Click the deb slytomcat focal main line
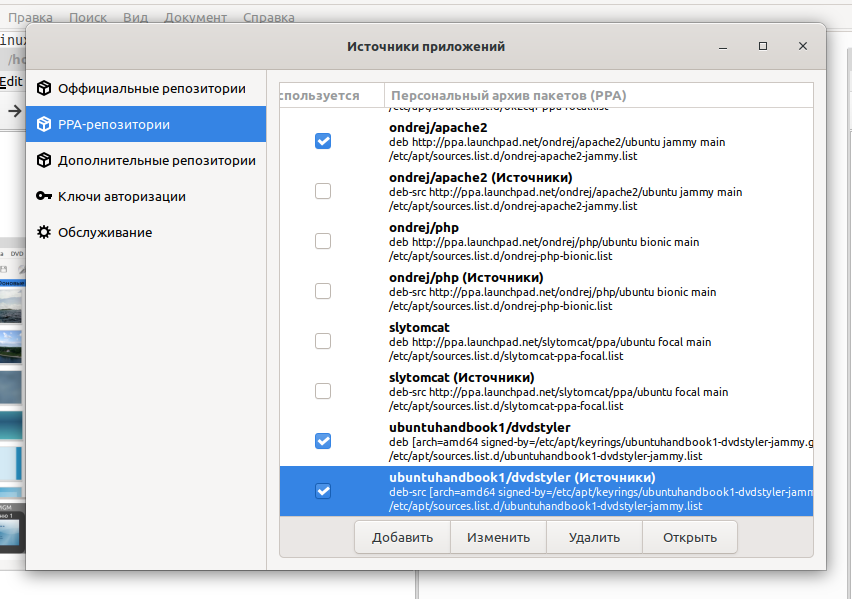Viewport: 852px width, 599px height. (550, 342)
